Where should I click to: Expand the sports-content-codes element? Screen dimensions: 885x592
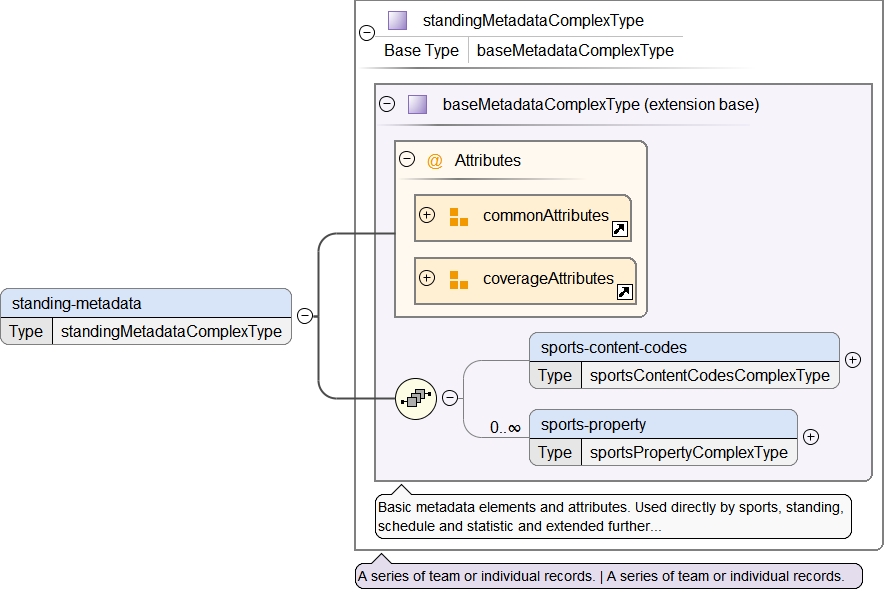(853, 360)
